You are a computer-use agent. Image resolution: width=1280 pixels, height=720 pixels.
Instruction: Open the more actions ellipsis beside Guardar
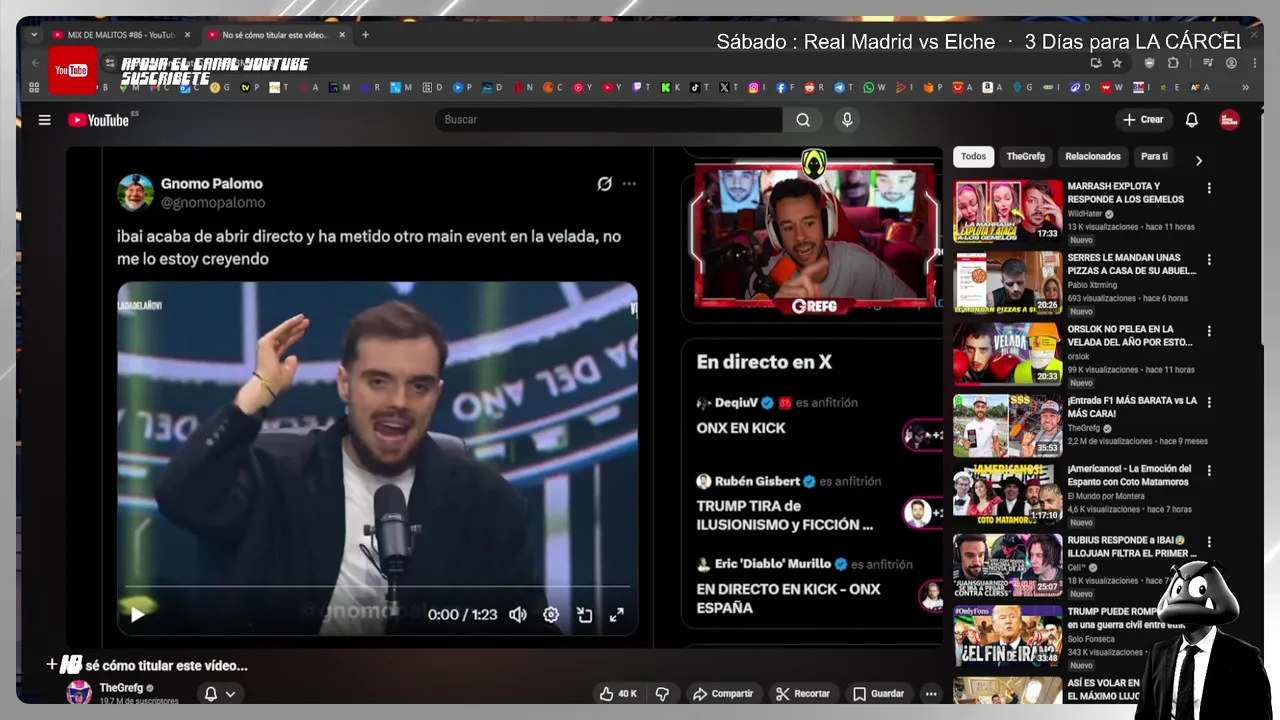pos(931,694)
